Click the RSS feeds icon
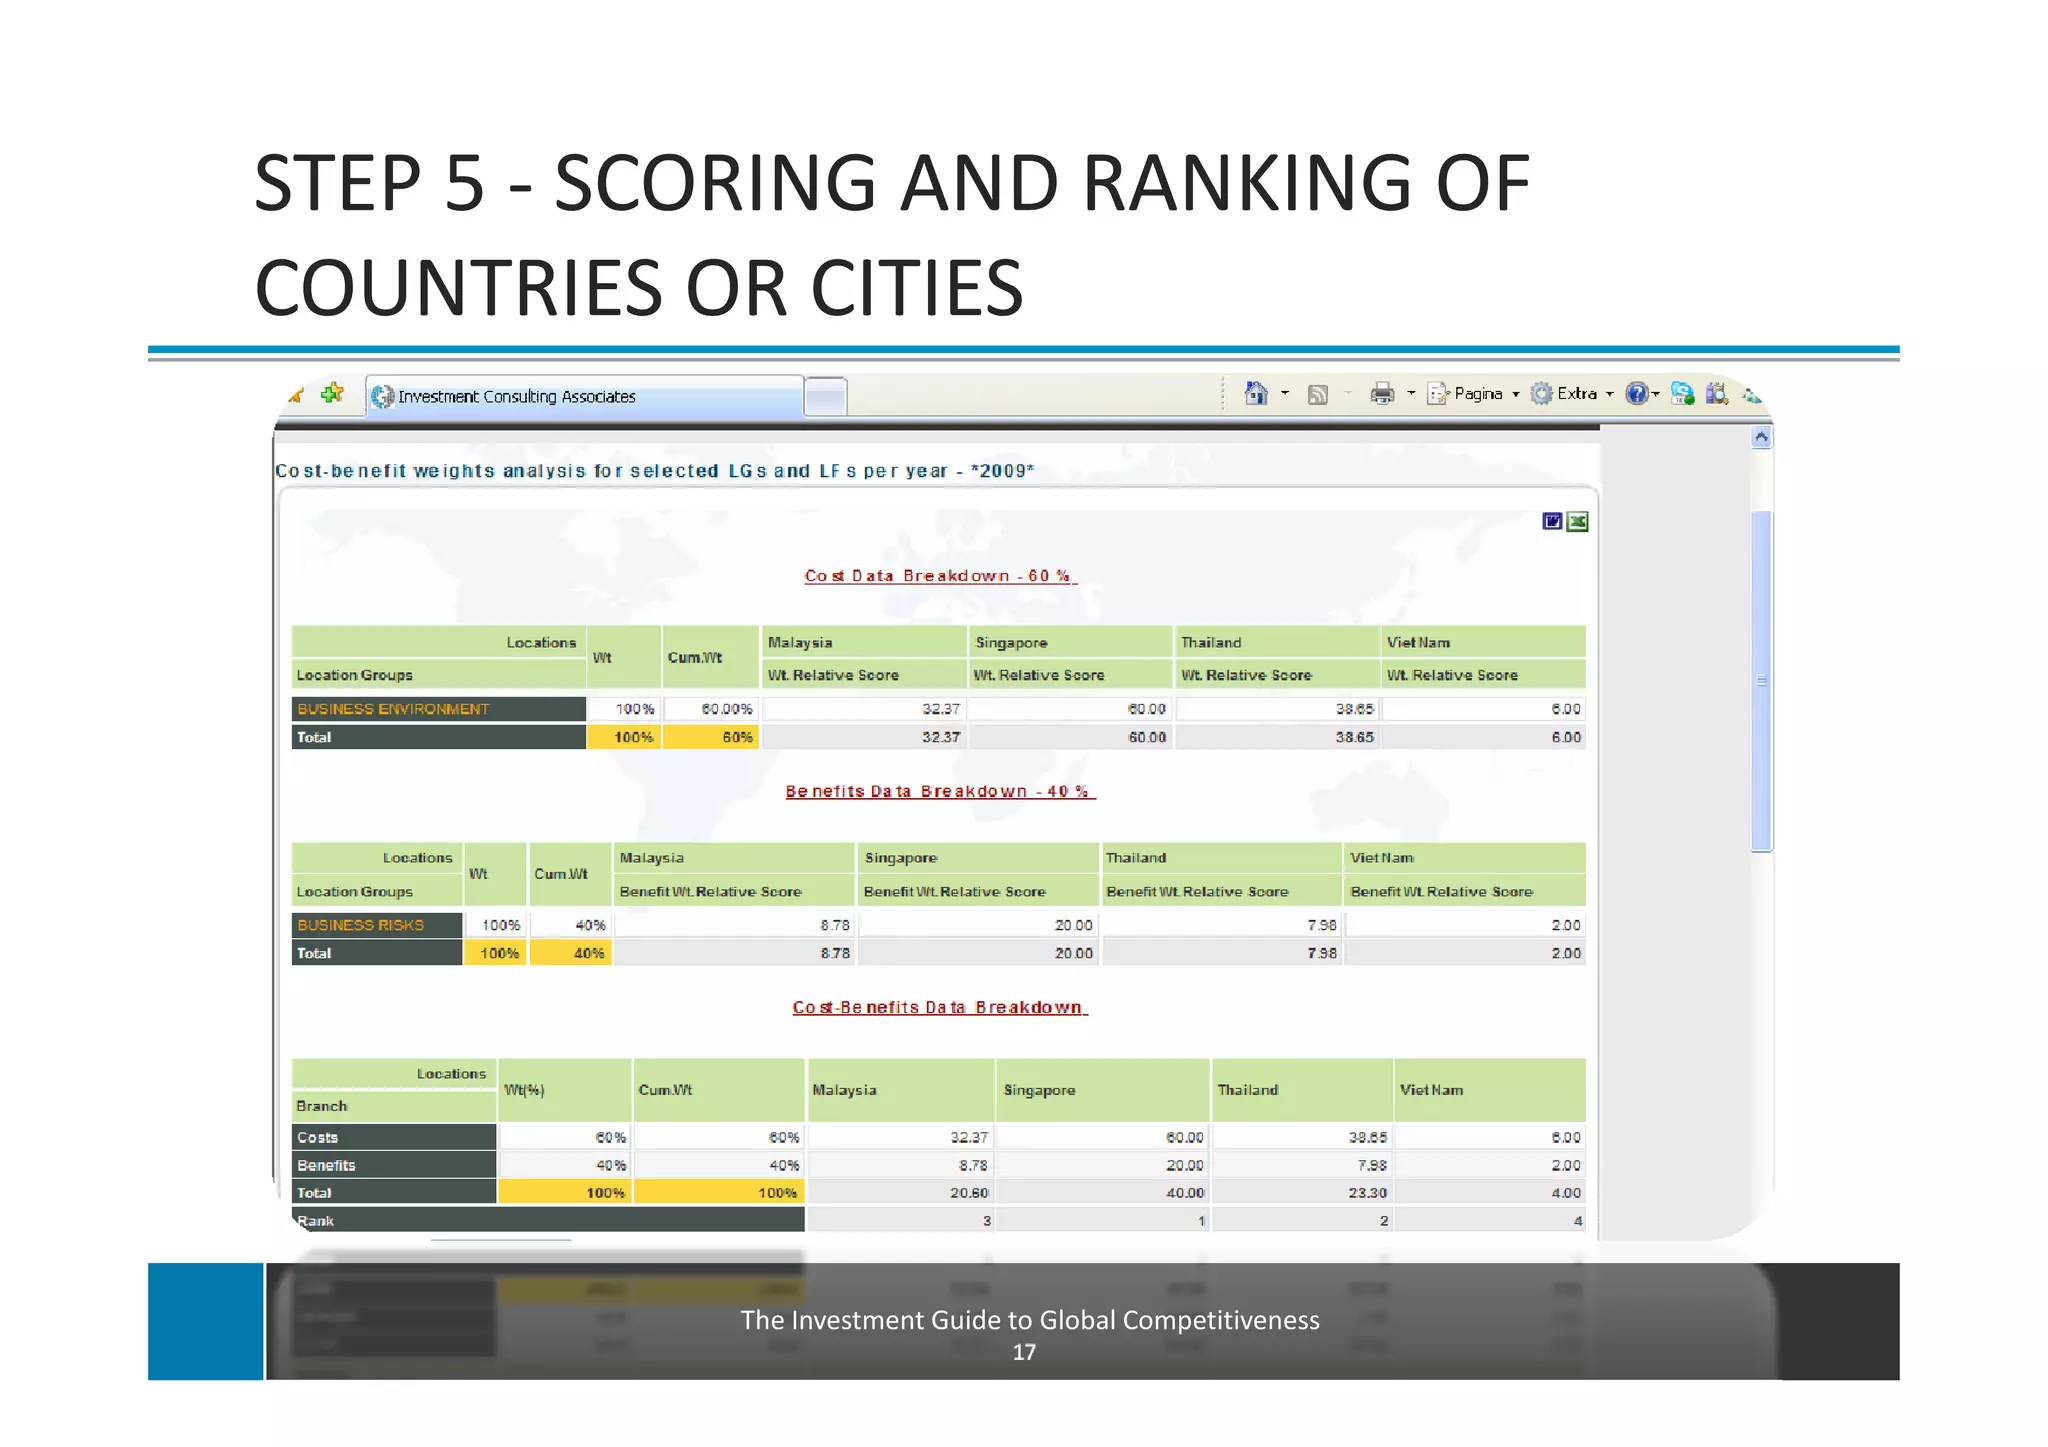Image resolution: width=2048 pixels, height=1447 pixels. [x=1318, y=395]
